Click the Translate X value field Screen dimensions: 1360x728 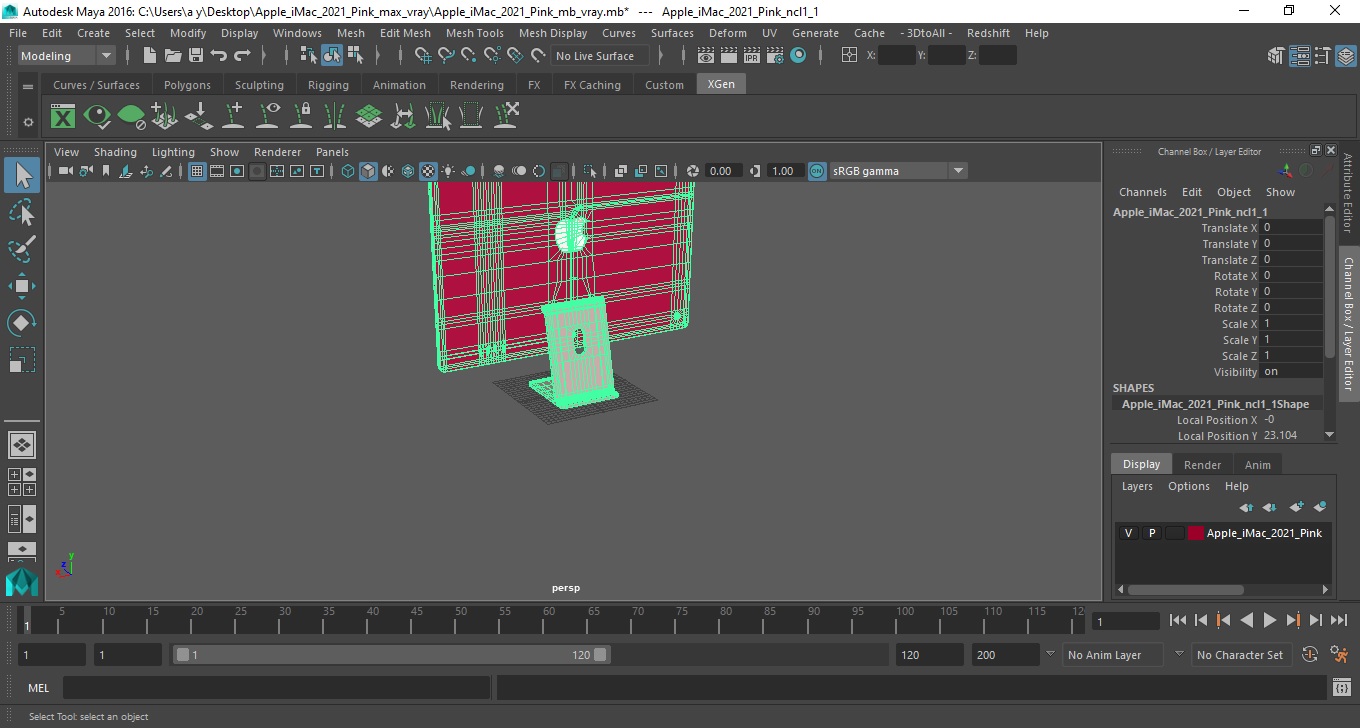[1292, 228]
